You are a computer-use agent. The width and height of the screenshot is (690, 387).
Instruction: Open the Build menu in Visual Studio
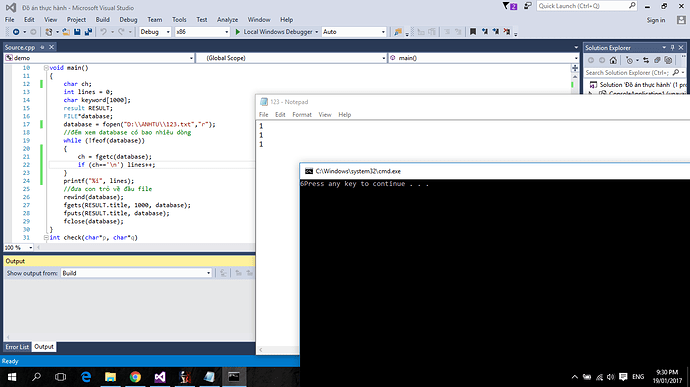click(x=103, y=20)
